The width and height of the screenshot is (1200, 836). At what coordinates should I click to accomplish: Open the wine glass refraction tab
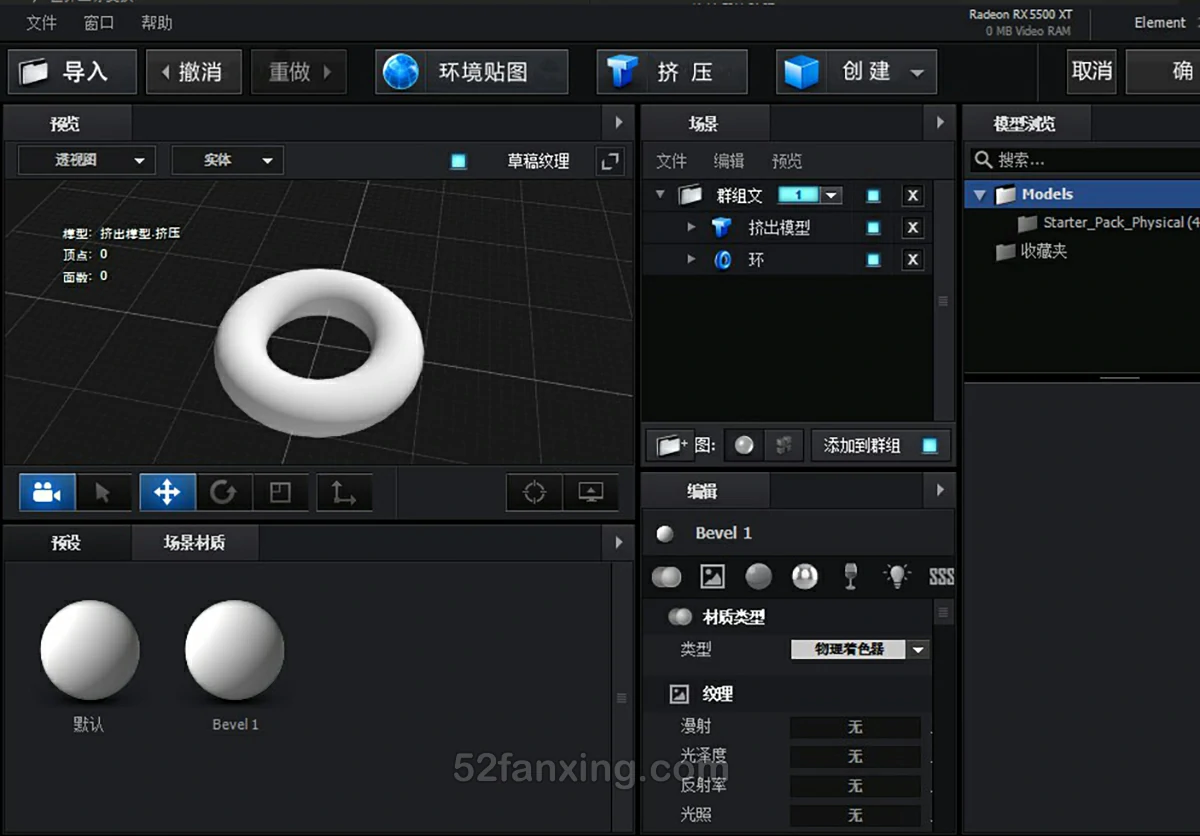click(x=851, y=576)
